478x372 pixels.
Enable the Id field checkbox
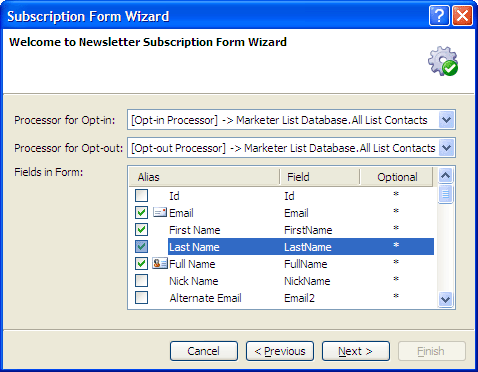[141, 196]
